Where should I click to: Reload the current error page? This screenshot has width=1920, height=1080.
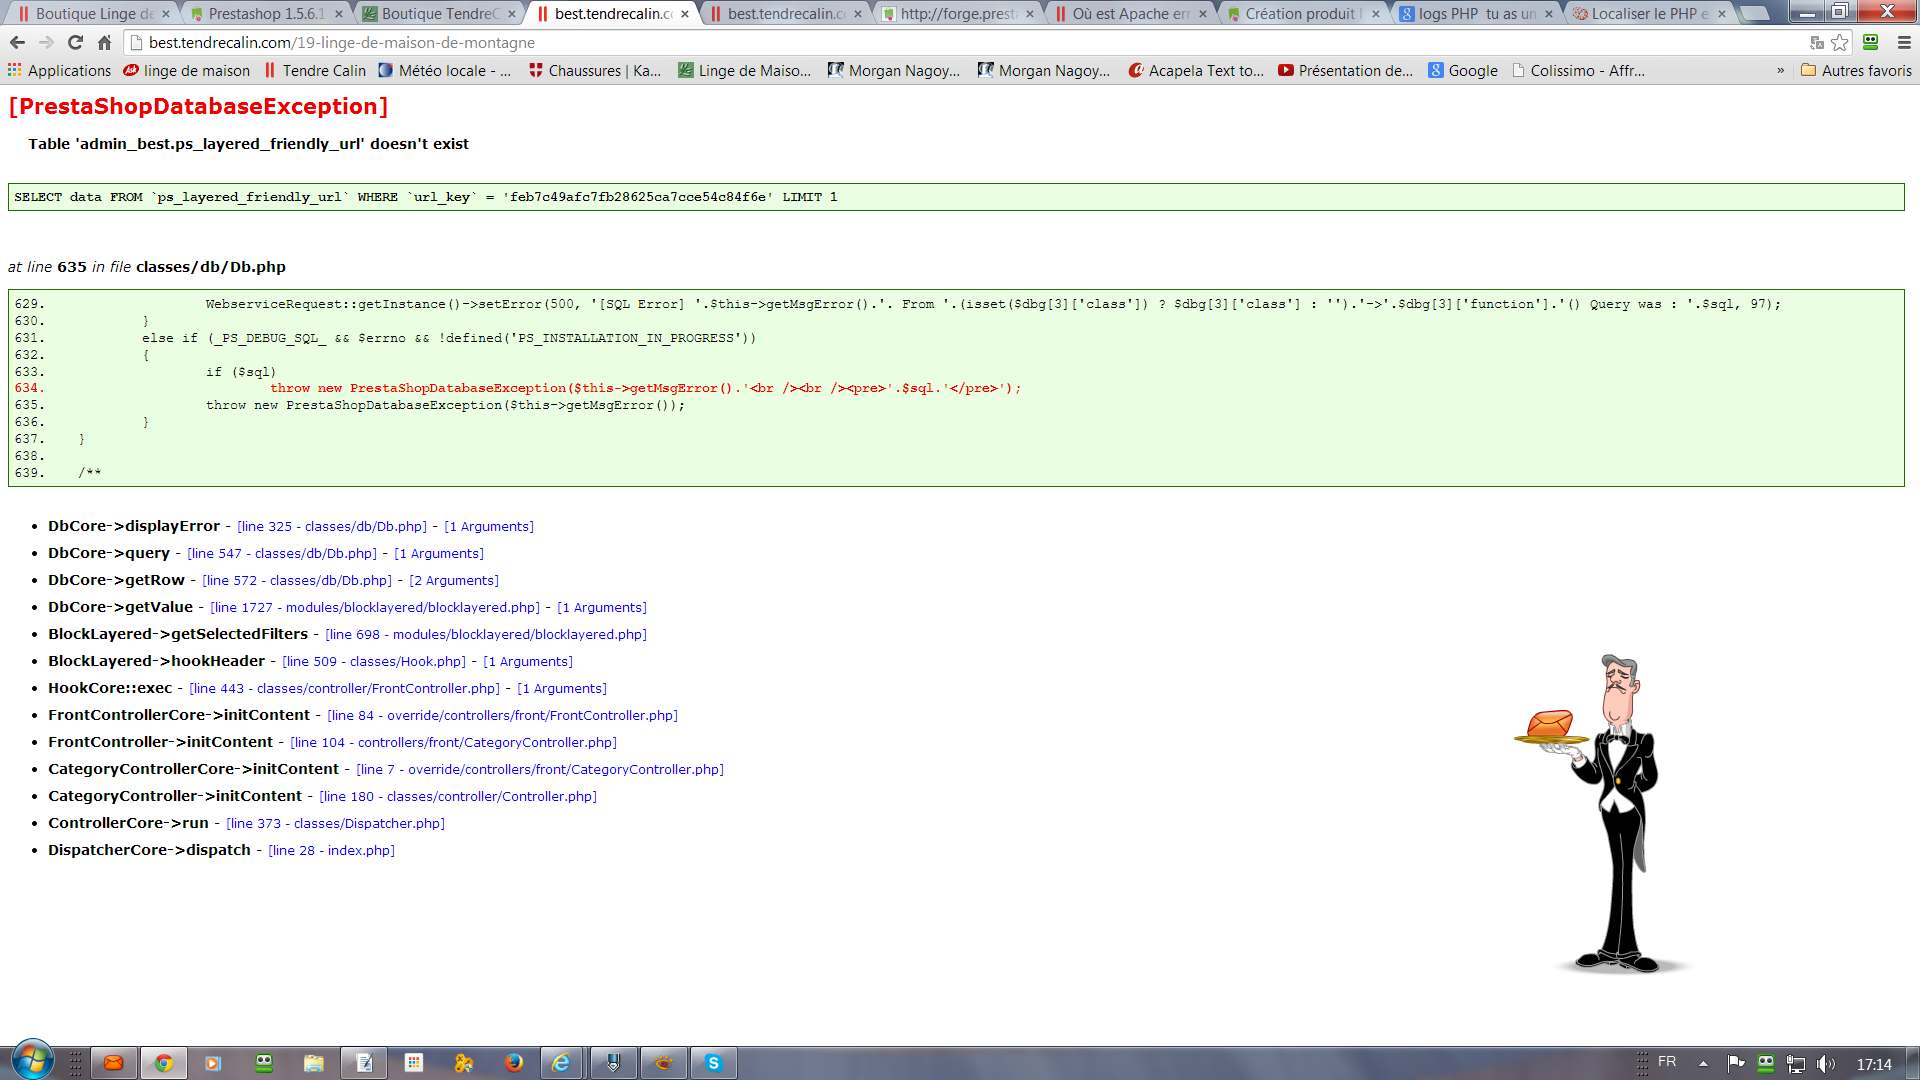(75, 43)
